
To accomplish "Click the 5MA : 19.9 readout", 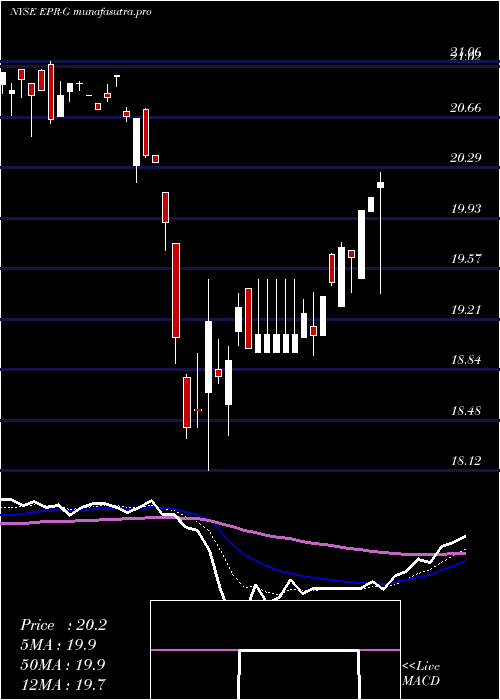I will coord(58,645).
